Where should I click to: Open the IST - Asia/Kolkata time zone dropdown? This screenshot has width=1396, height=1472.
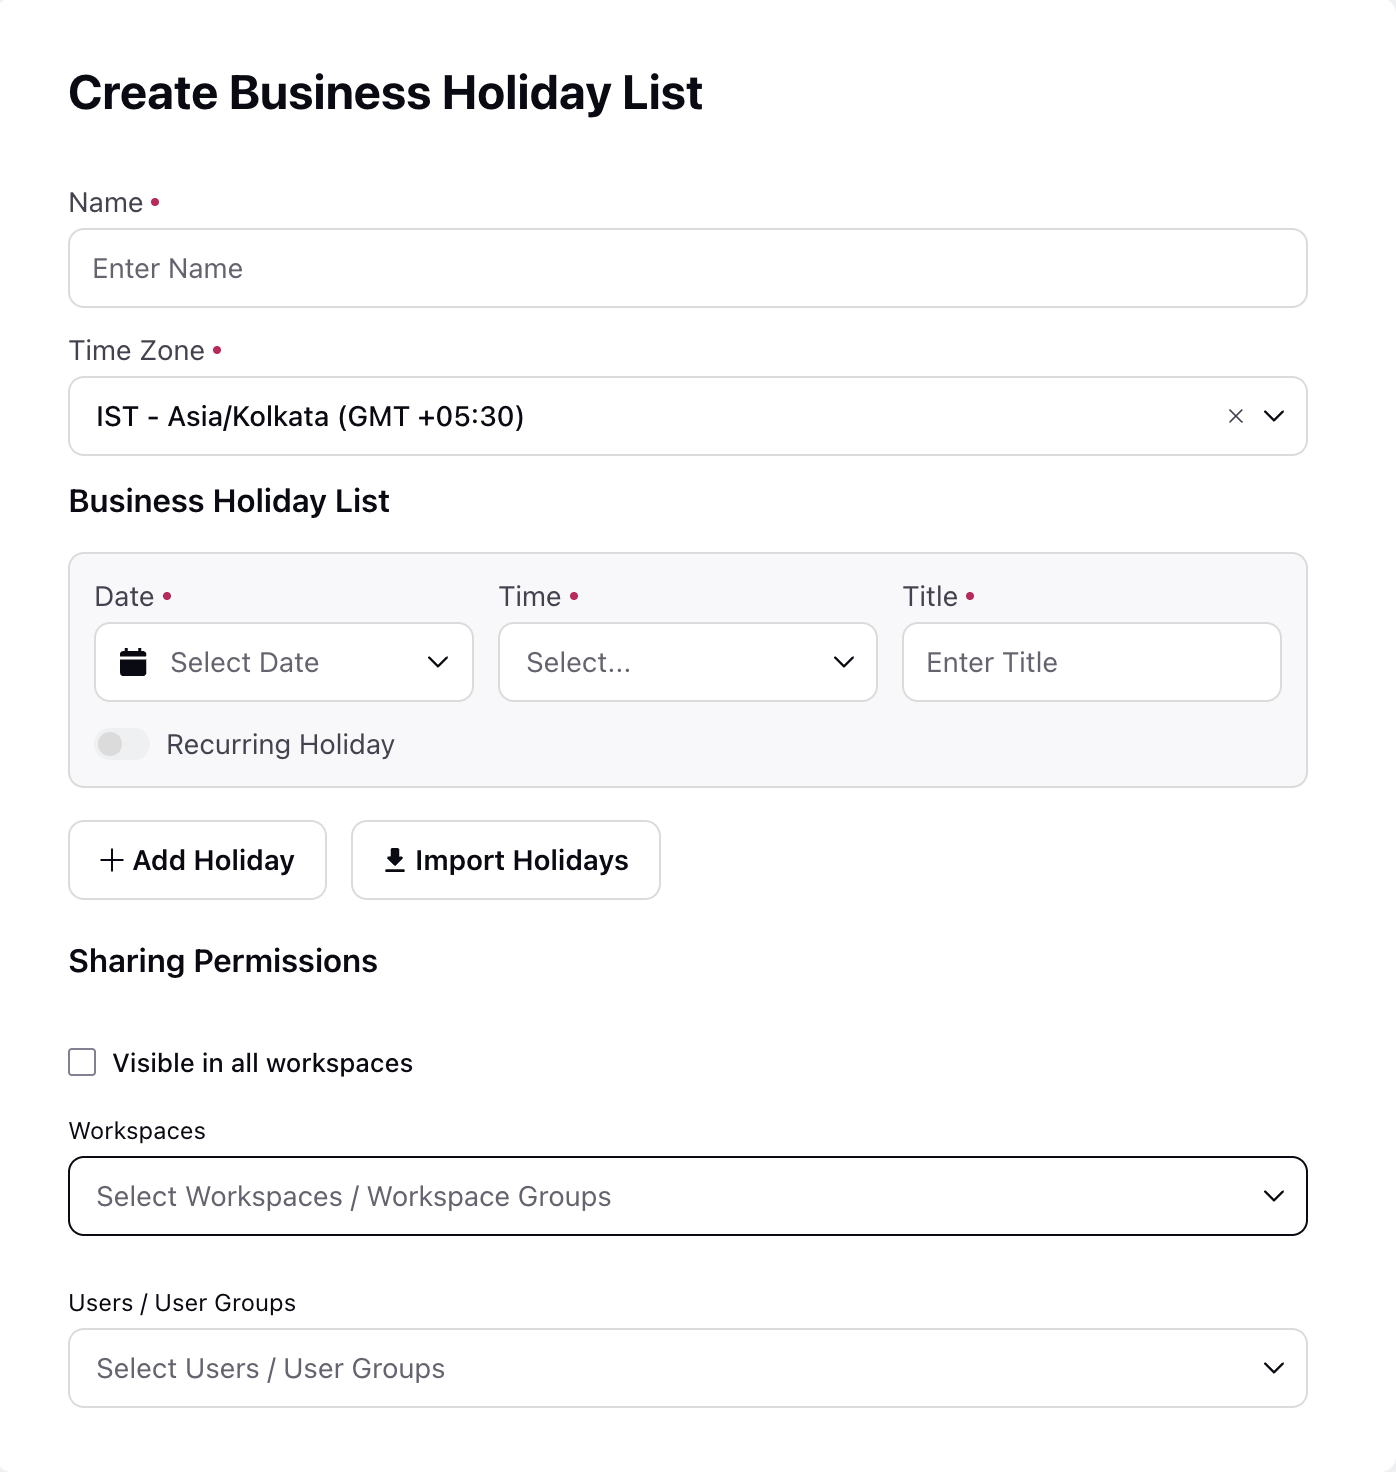pyautogui.click(x=688, y=416)
